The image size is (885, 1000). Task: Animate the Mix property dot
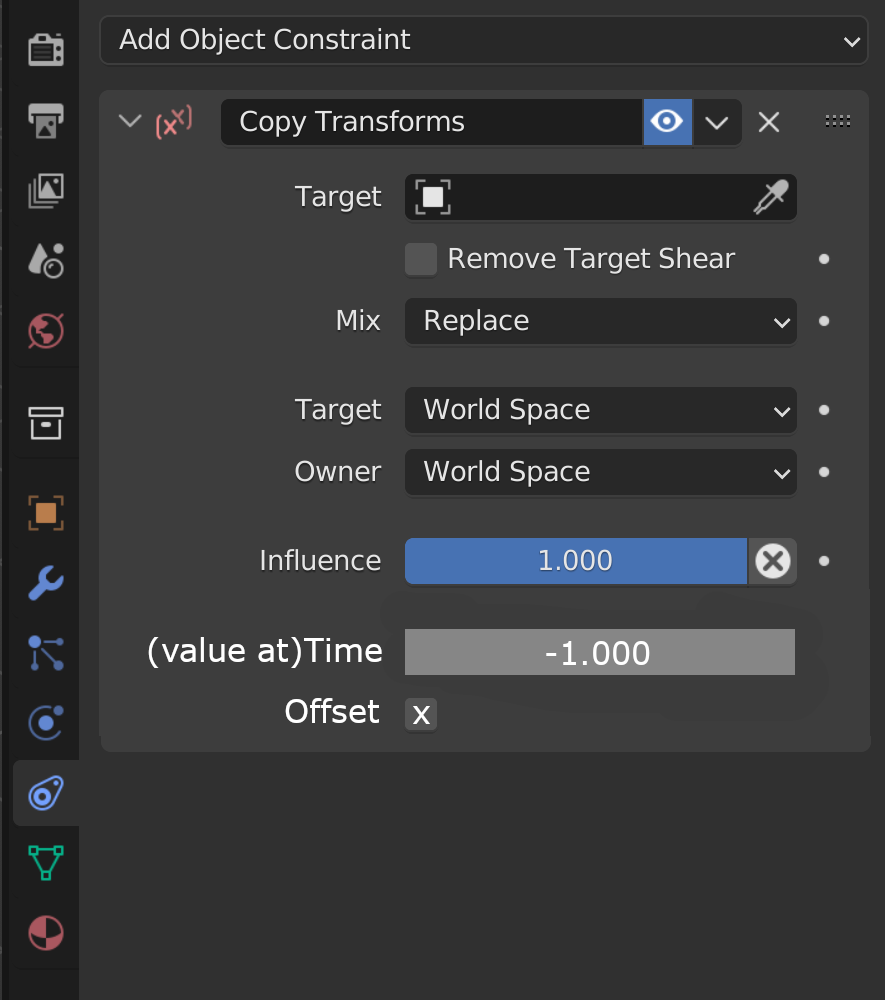pos(824,321)
